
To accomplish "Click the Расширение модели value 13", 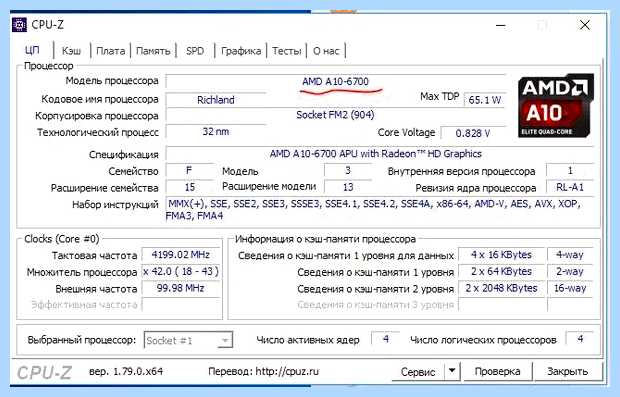I will [348, 187].
